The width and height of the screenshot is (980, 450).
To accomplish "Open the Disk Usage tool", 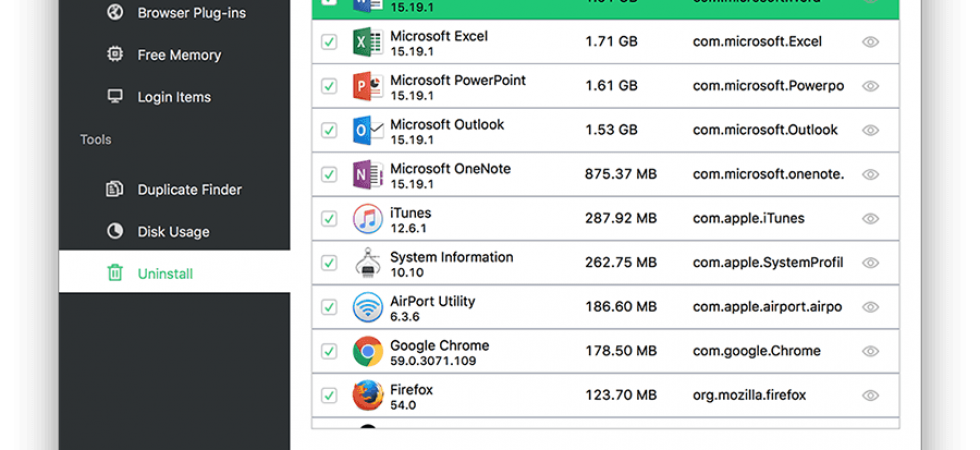I will [x=174, y=232].
